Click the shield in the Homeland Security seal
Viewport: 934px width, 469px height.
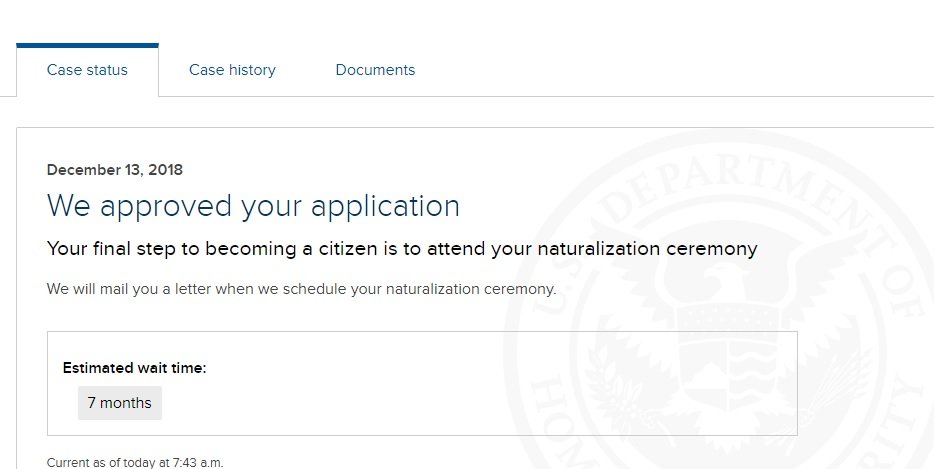[x=728, y=358]
